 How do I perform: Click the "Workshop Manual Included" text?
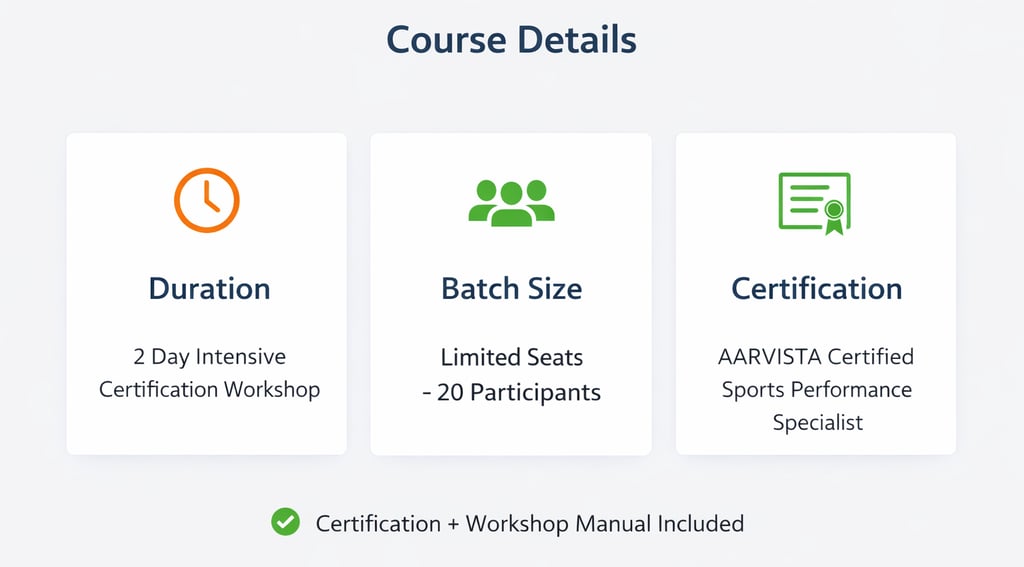604,523
